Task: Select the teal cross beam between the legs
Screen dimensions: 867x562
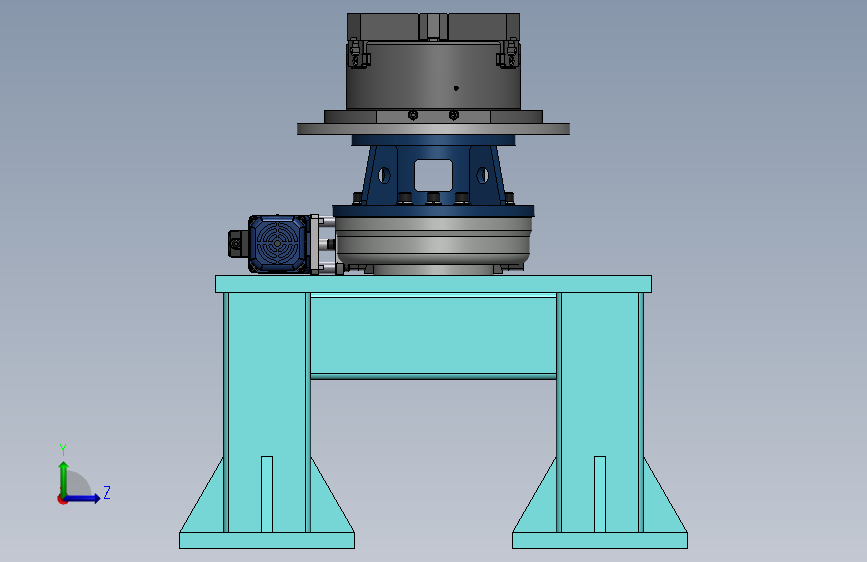Action: pos(434,337)
